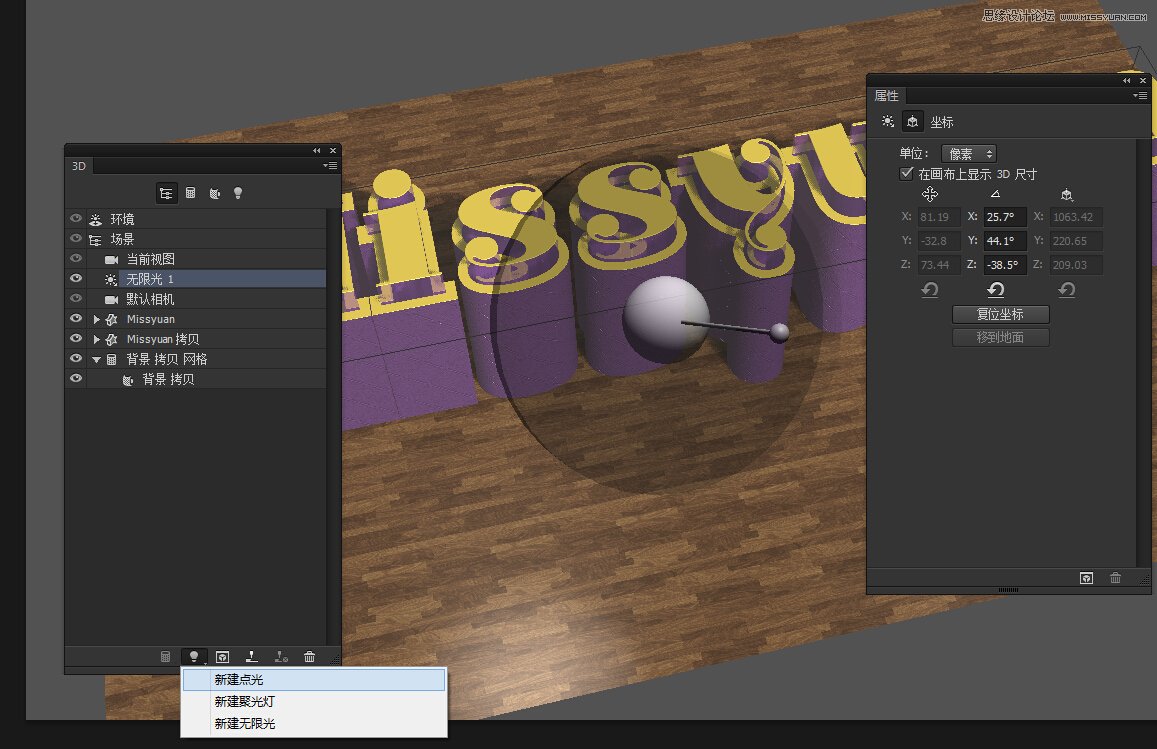
Task: Click the trash icon in the 3D panel toolbar
Action: pos(310,657)
